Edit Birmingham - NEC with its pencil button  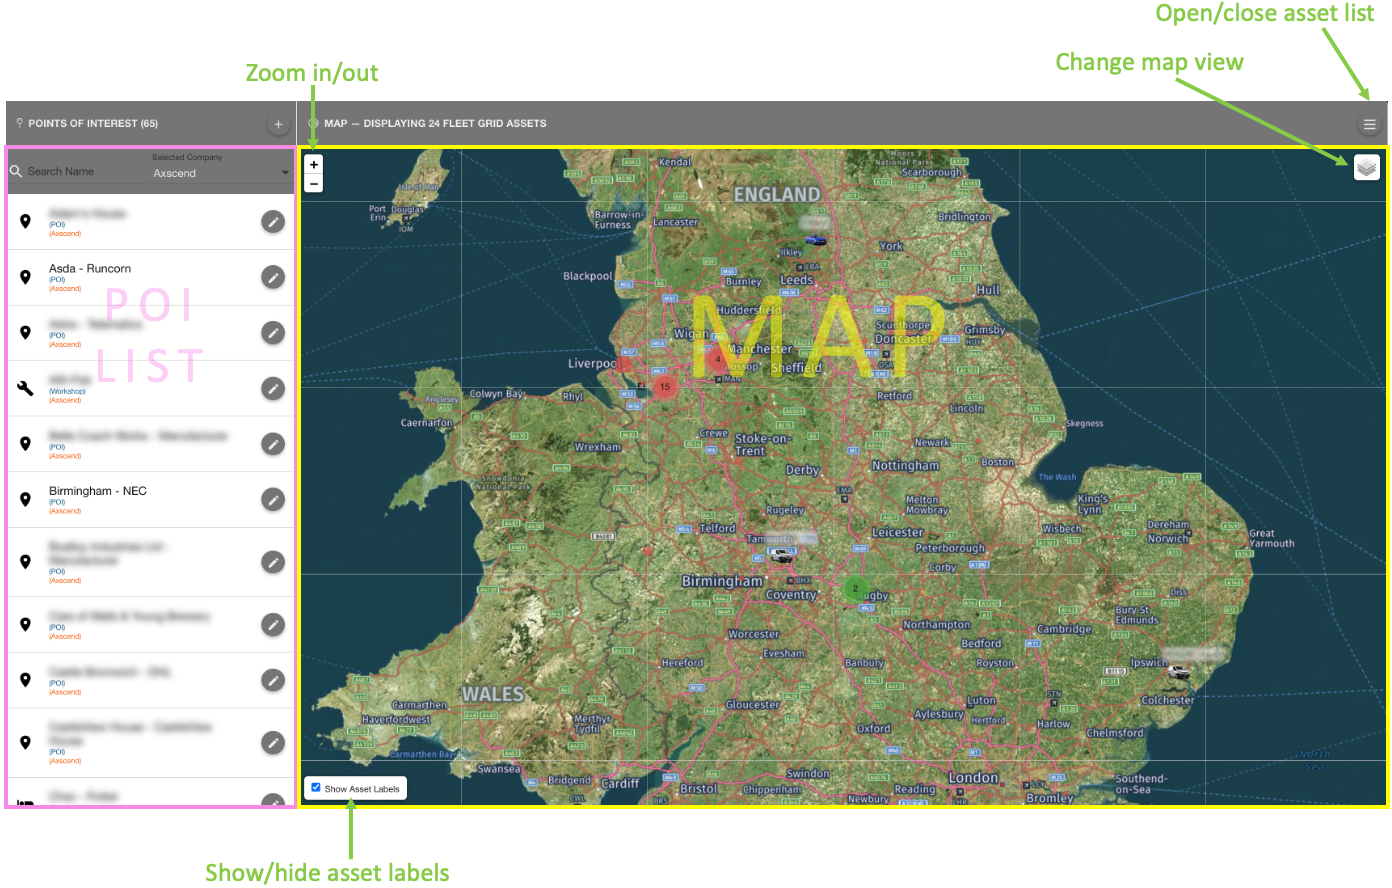click(272, 499)
